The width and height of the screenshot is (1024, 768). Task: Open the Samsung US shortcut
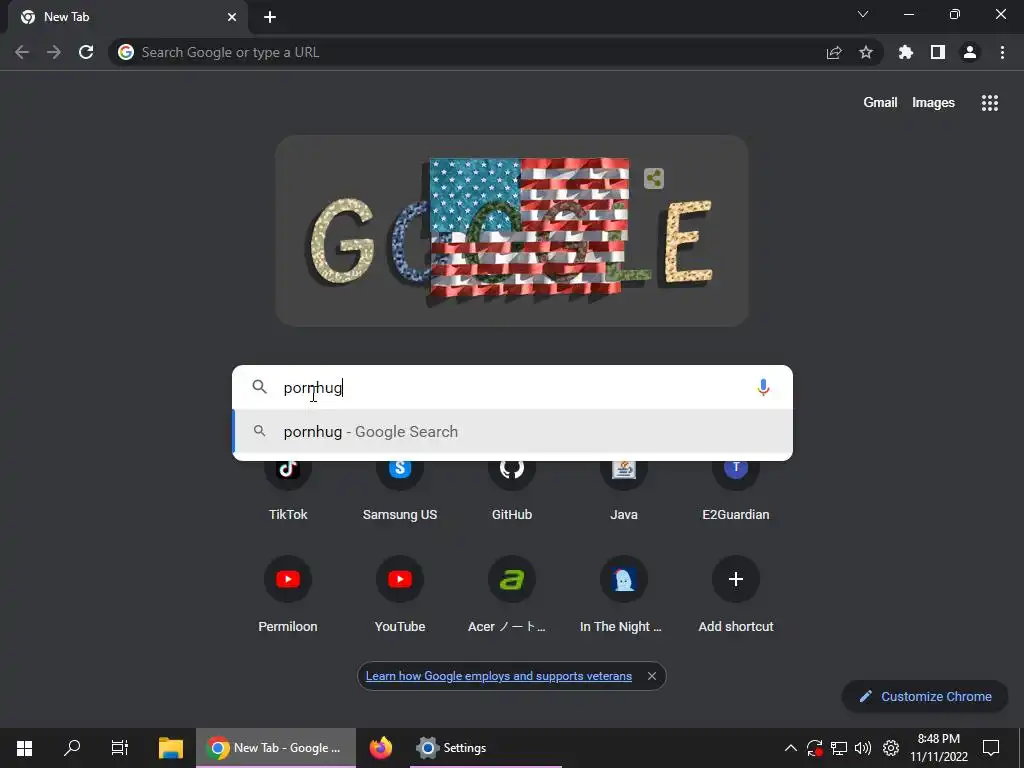point(400,489)
